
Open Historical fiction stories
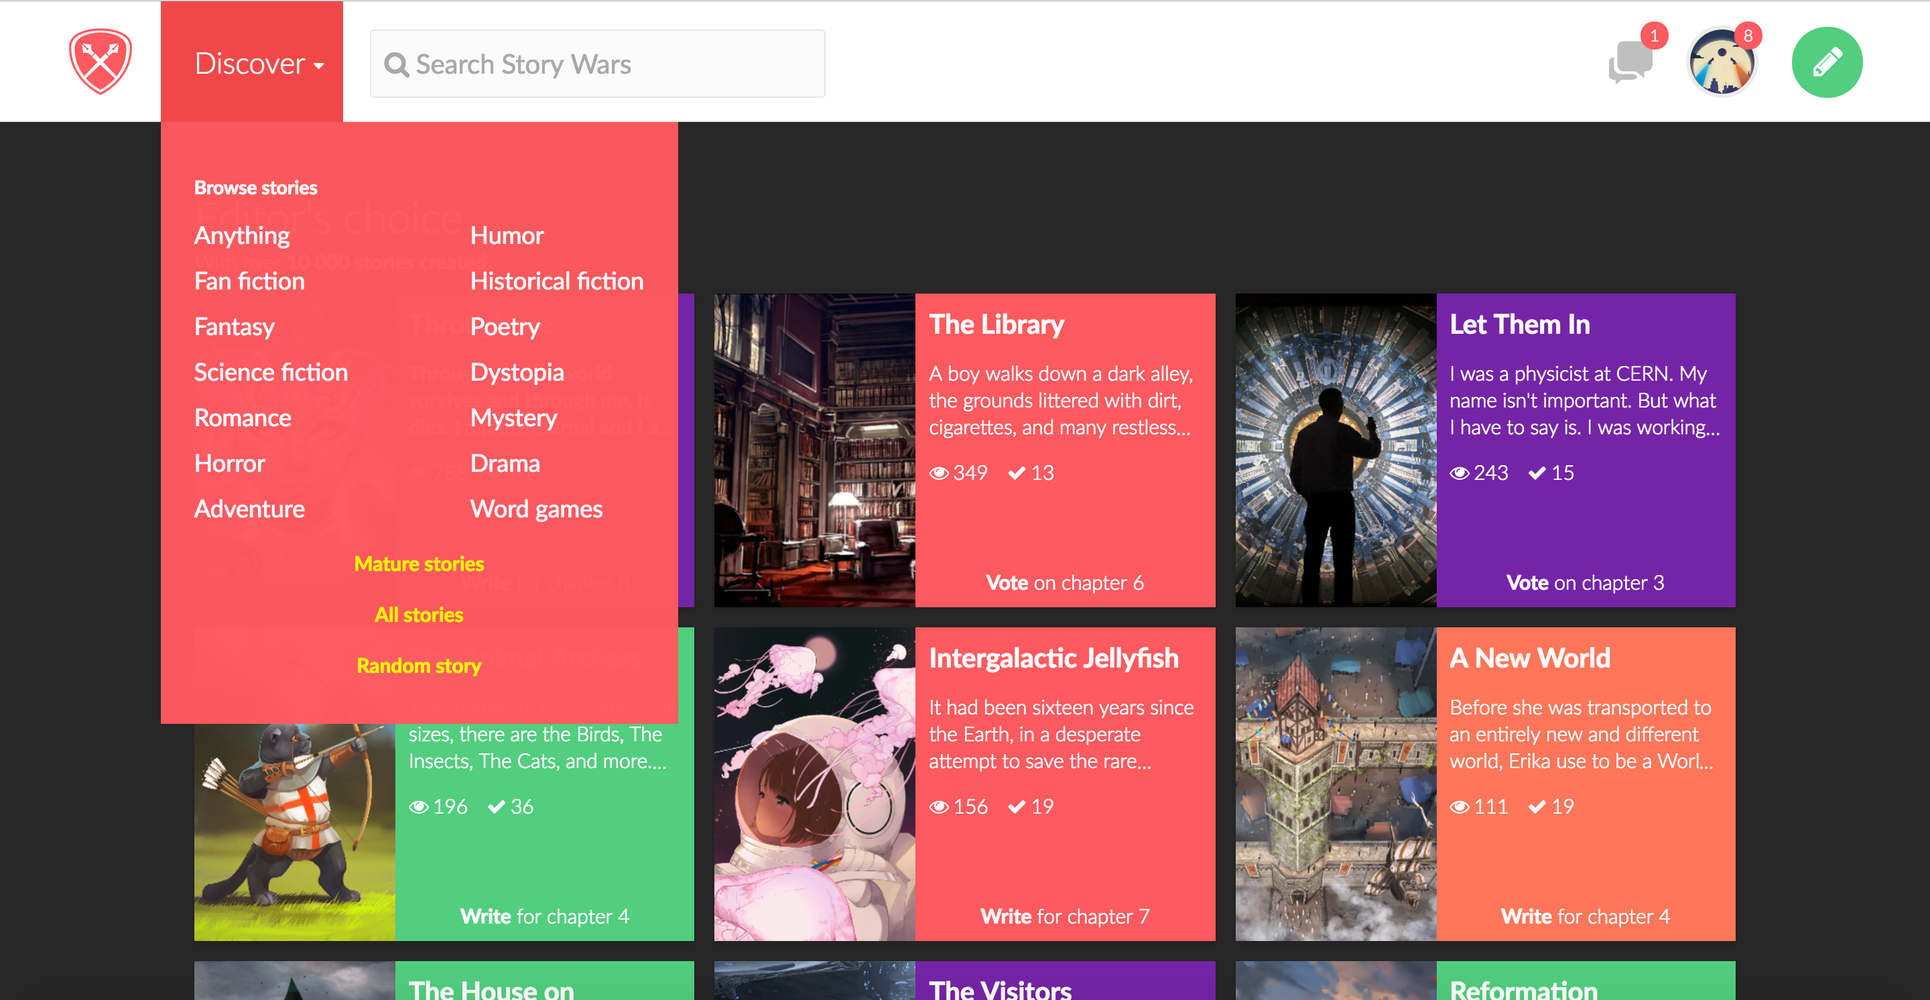coord(557,281)
